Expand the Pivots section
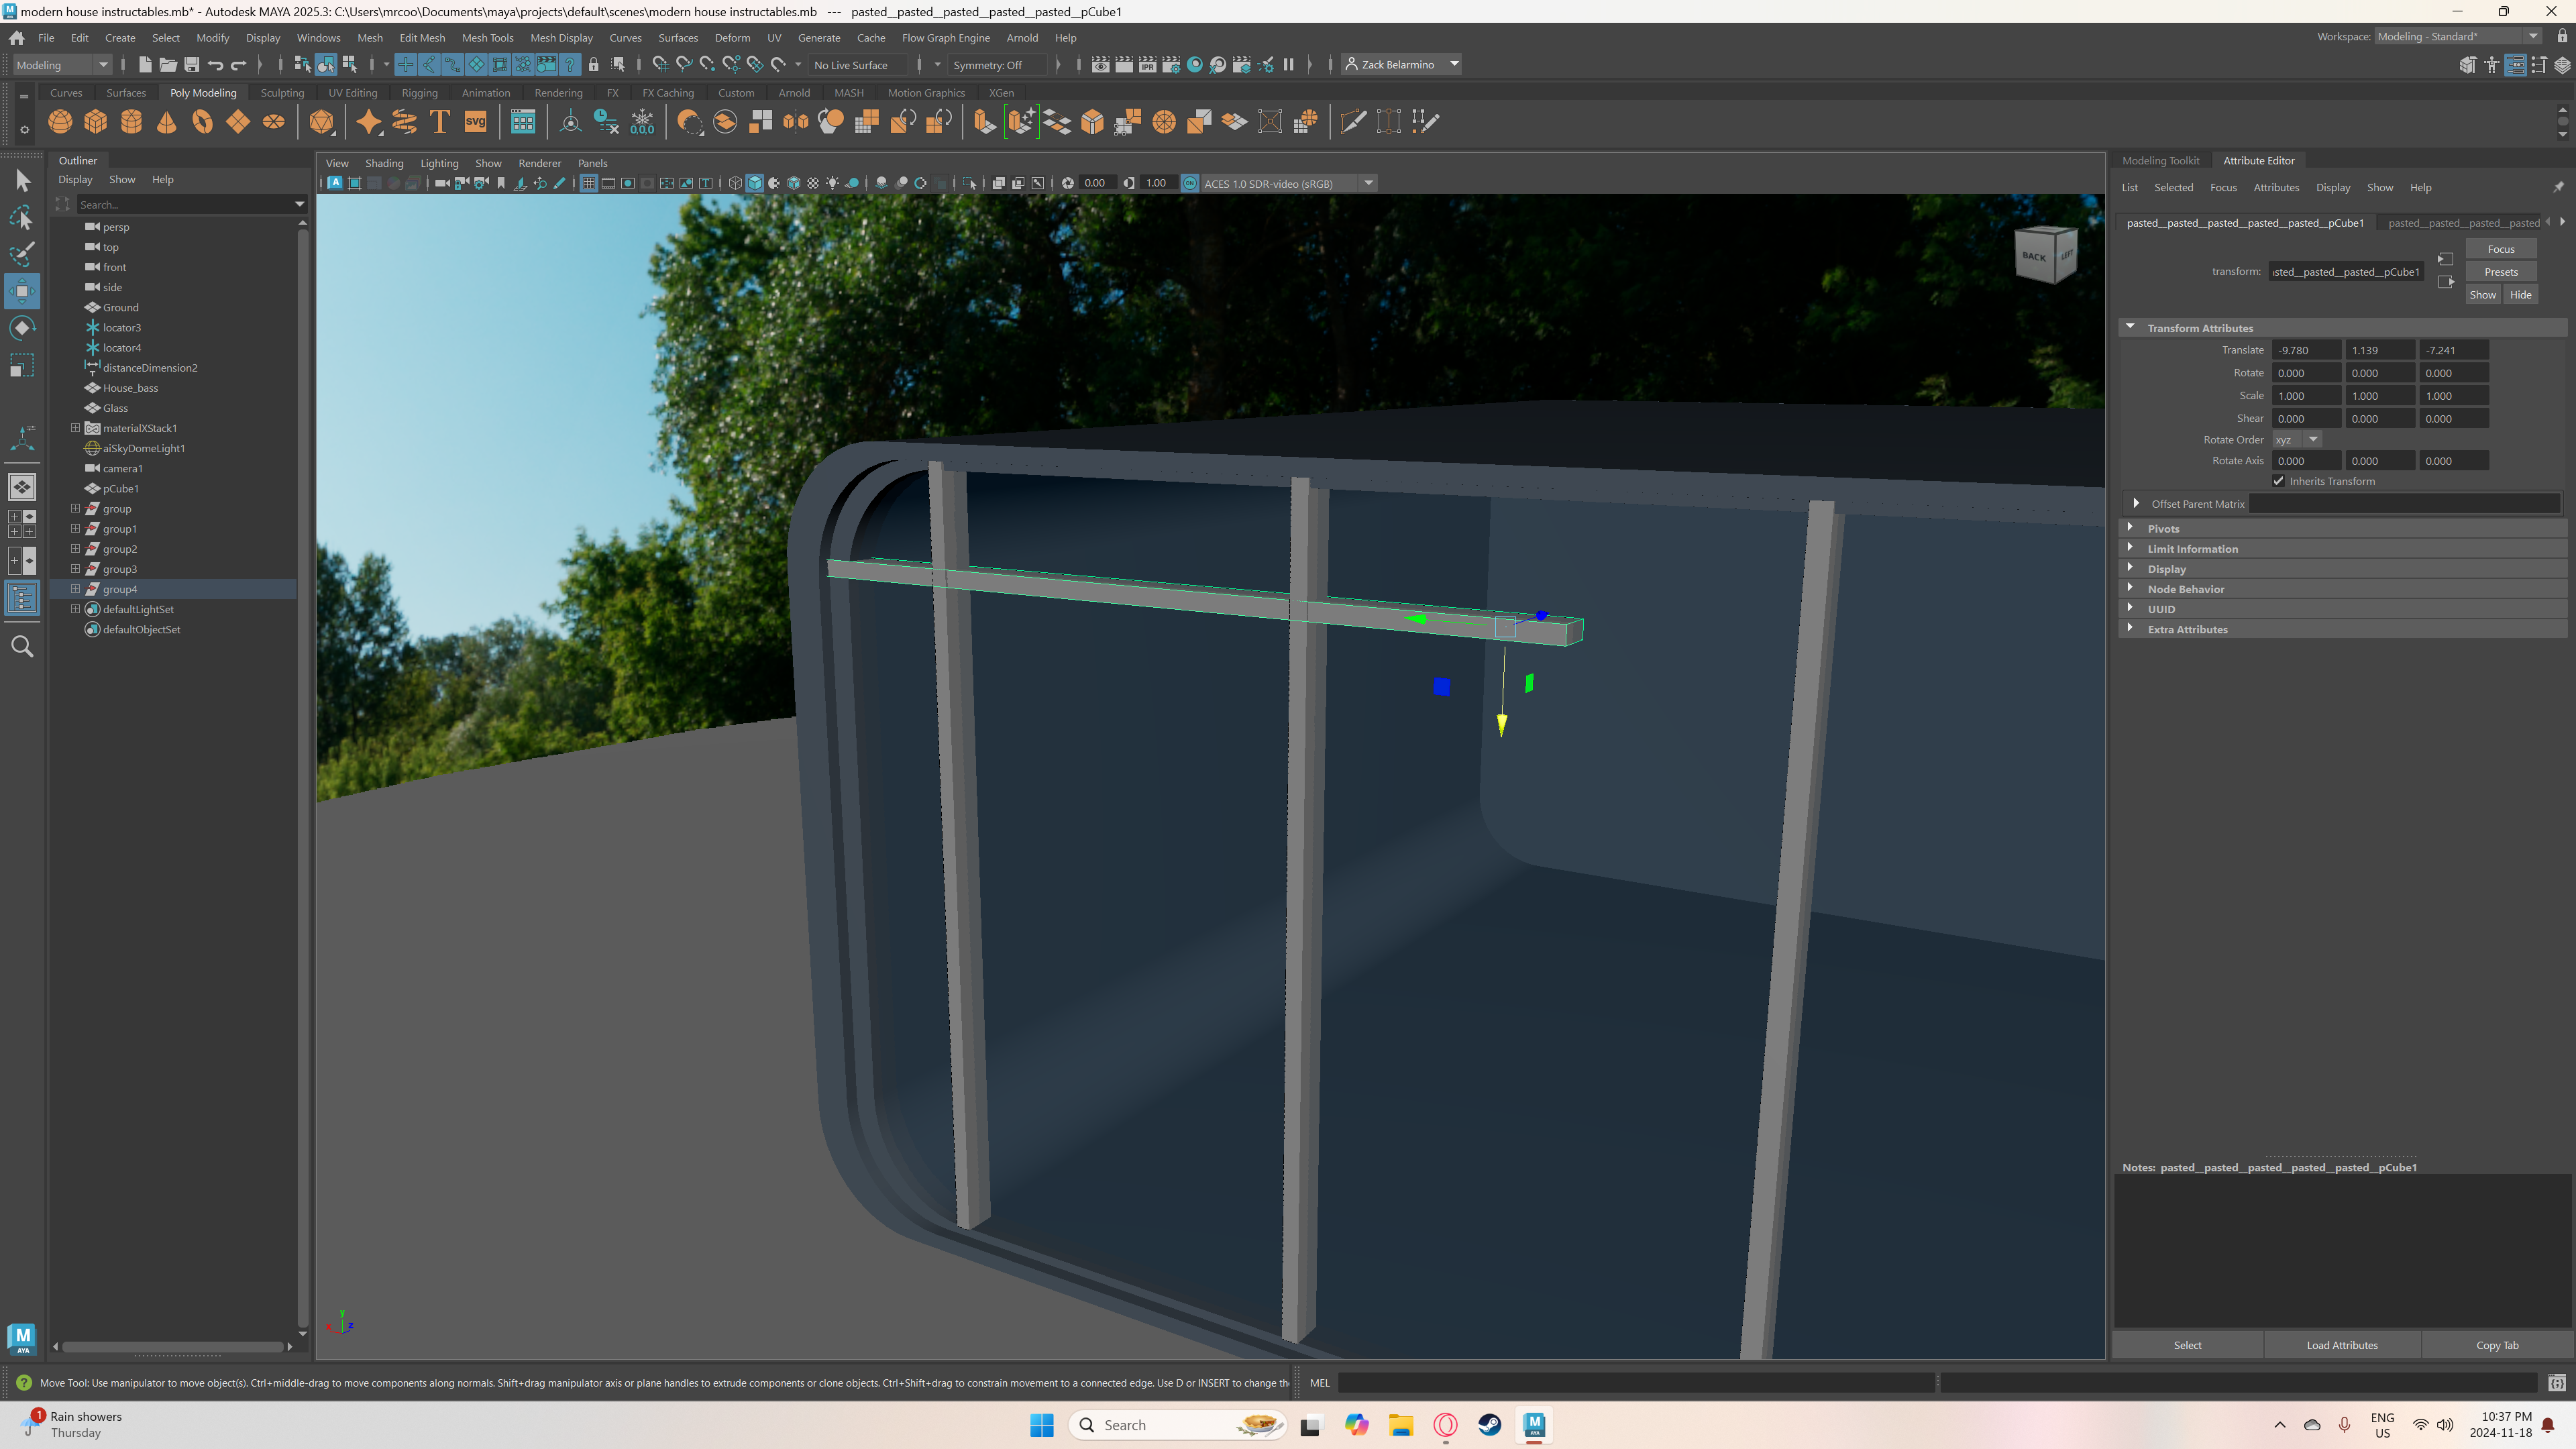The width and height of the screenshot is (2576, 1449). point(2130,528)
